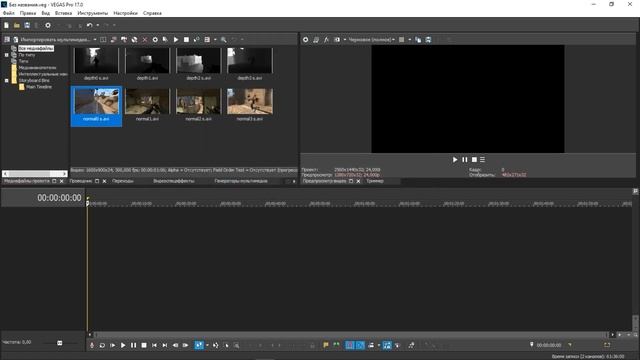Click the video output FX icon in preview

point(326,40)
